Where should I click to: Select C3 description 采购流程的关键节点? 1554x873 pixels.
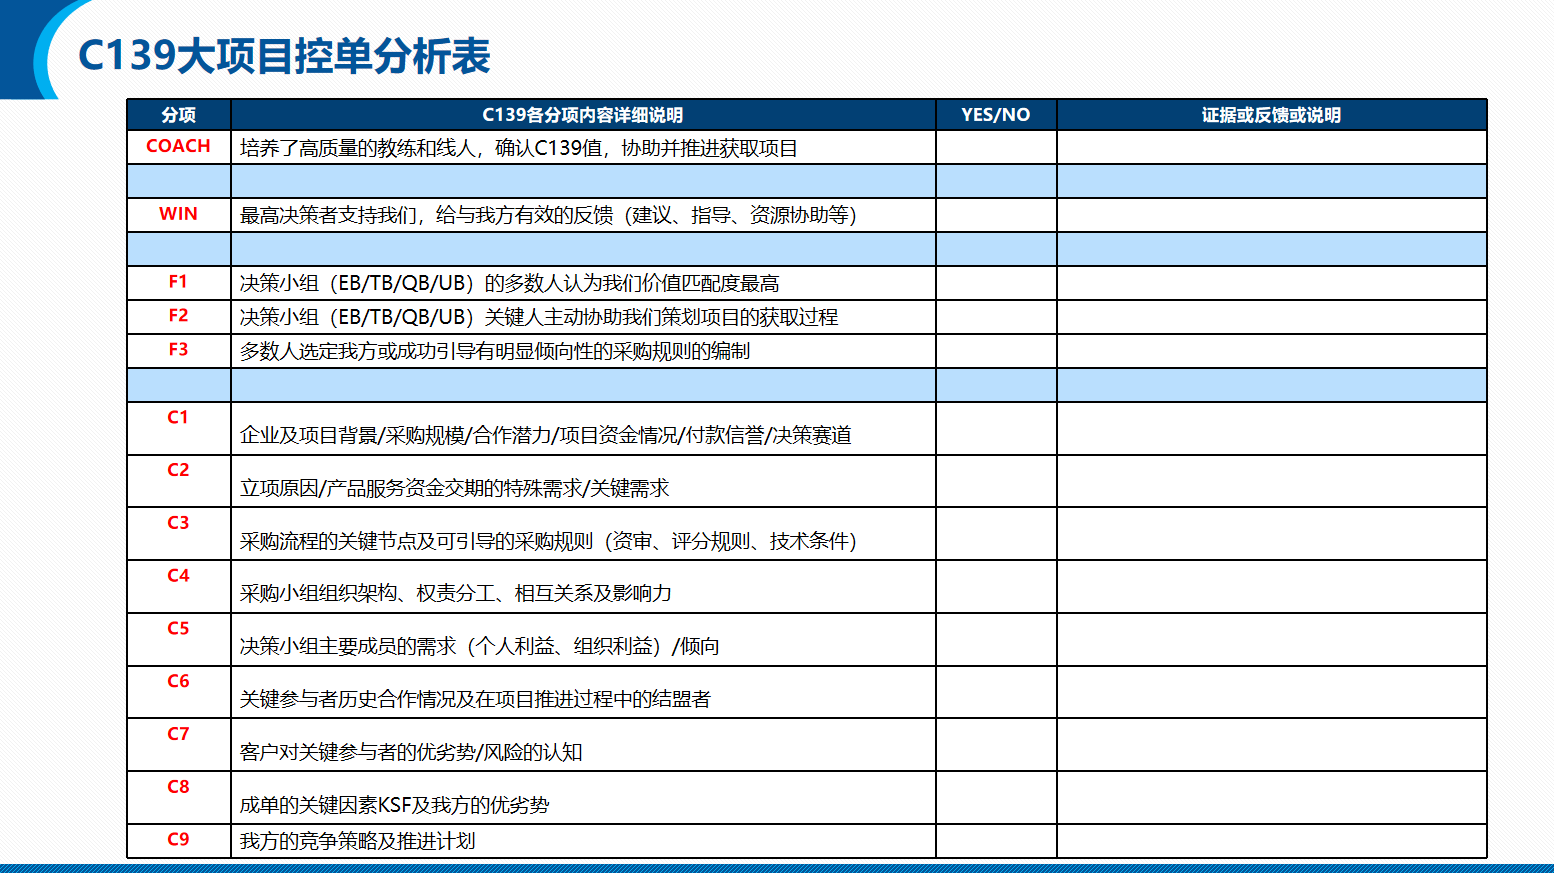pos(549,541)
